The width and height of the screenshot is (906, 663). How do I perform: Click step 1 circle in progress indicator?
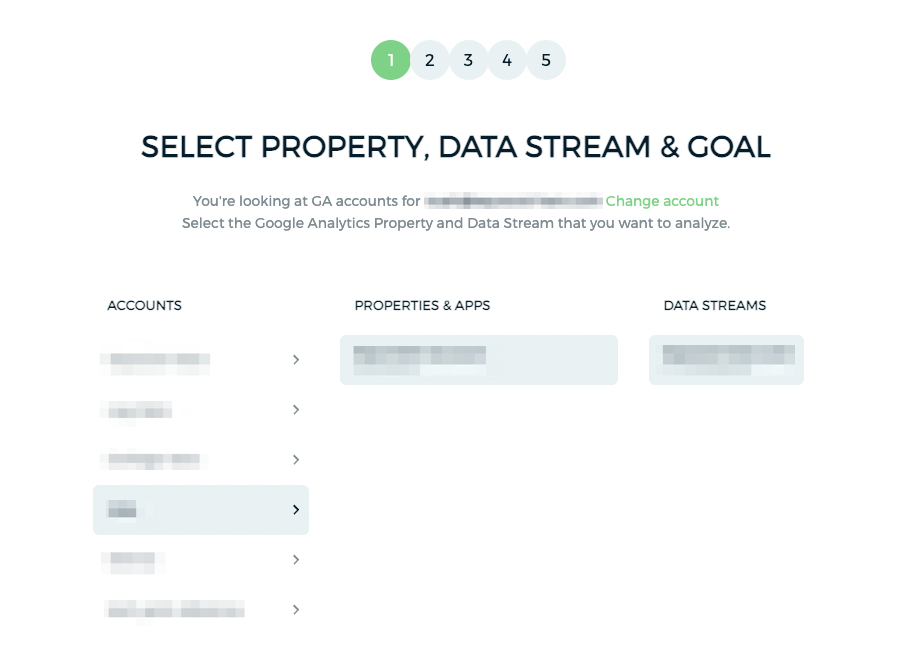coord(391,60)
